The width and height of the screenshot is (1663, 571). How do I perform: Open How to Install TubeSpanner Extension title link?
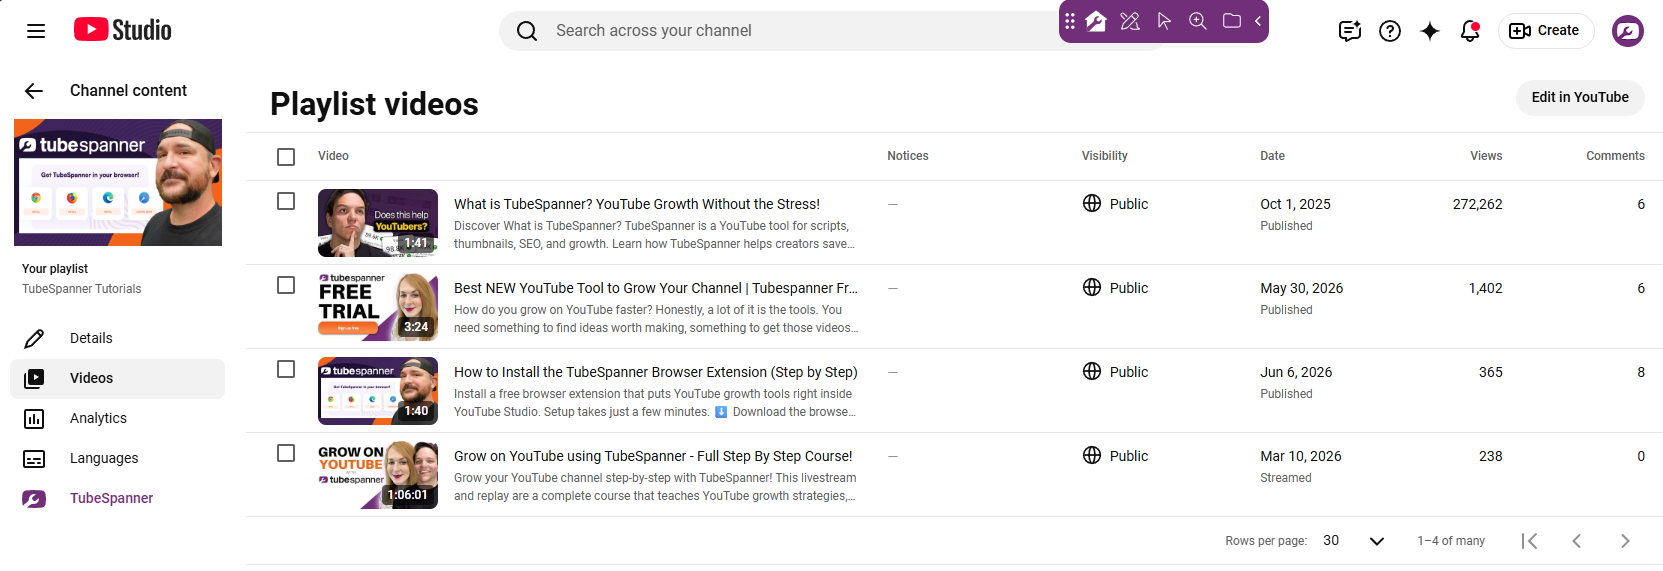(x=656, y=372)
